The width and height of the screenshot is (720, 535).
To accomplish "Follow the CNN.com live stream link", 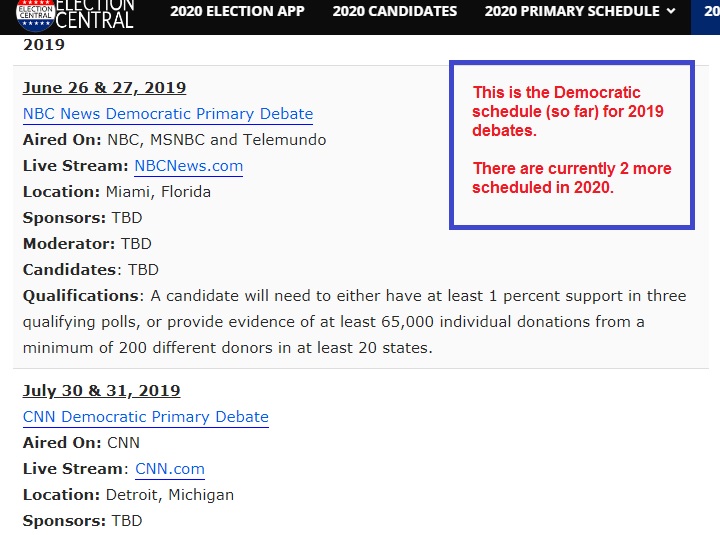I will pyautogui.click(x=170, y=469).
